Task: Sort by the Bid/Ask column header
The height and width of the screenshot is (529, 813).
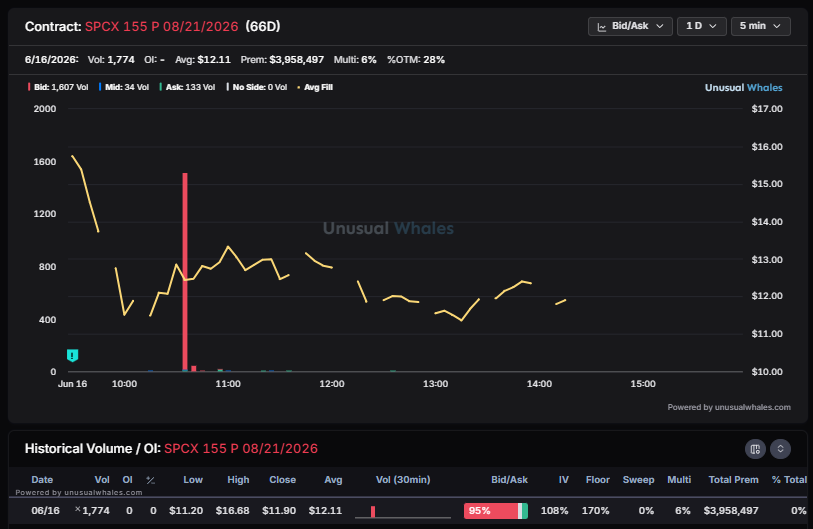Action: coord(509,480)
